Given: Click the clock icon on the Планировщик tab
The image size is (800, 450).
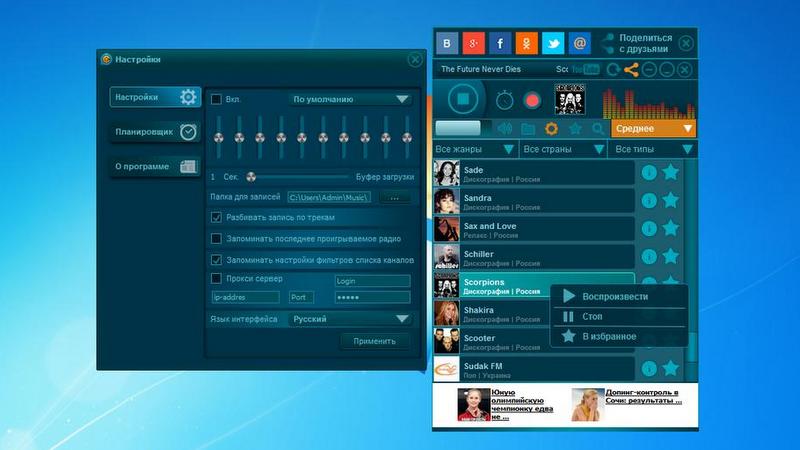Looking at the screenshot, I should point(188,132).
